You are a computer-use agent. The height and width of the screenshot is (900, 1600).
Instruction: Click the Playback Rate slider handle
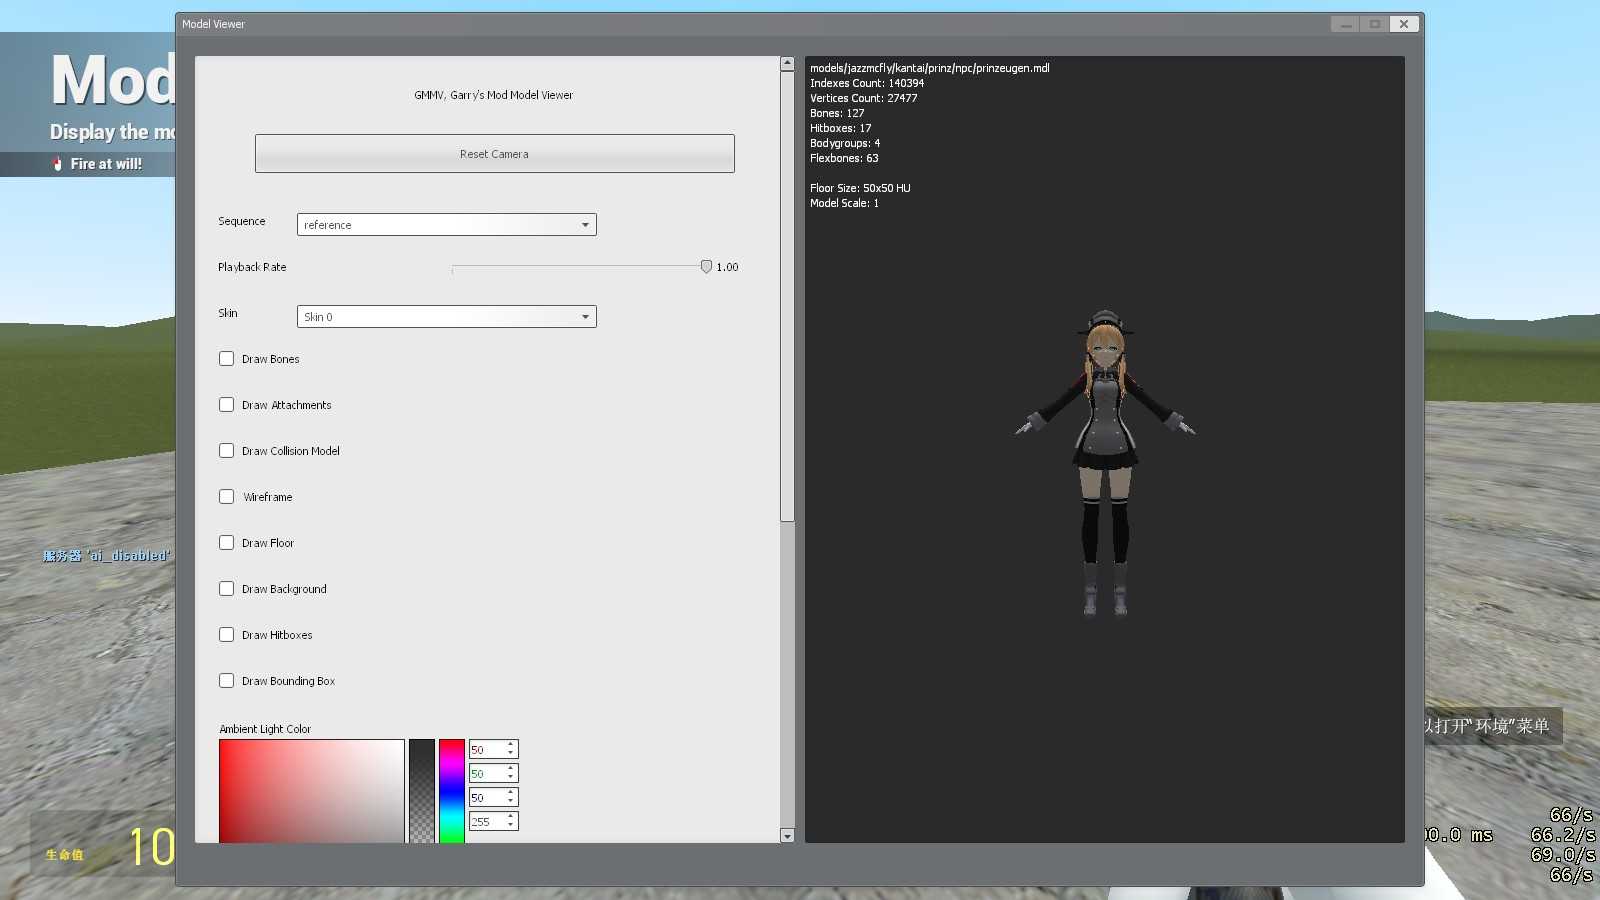[x=706, y=267]
